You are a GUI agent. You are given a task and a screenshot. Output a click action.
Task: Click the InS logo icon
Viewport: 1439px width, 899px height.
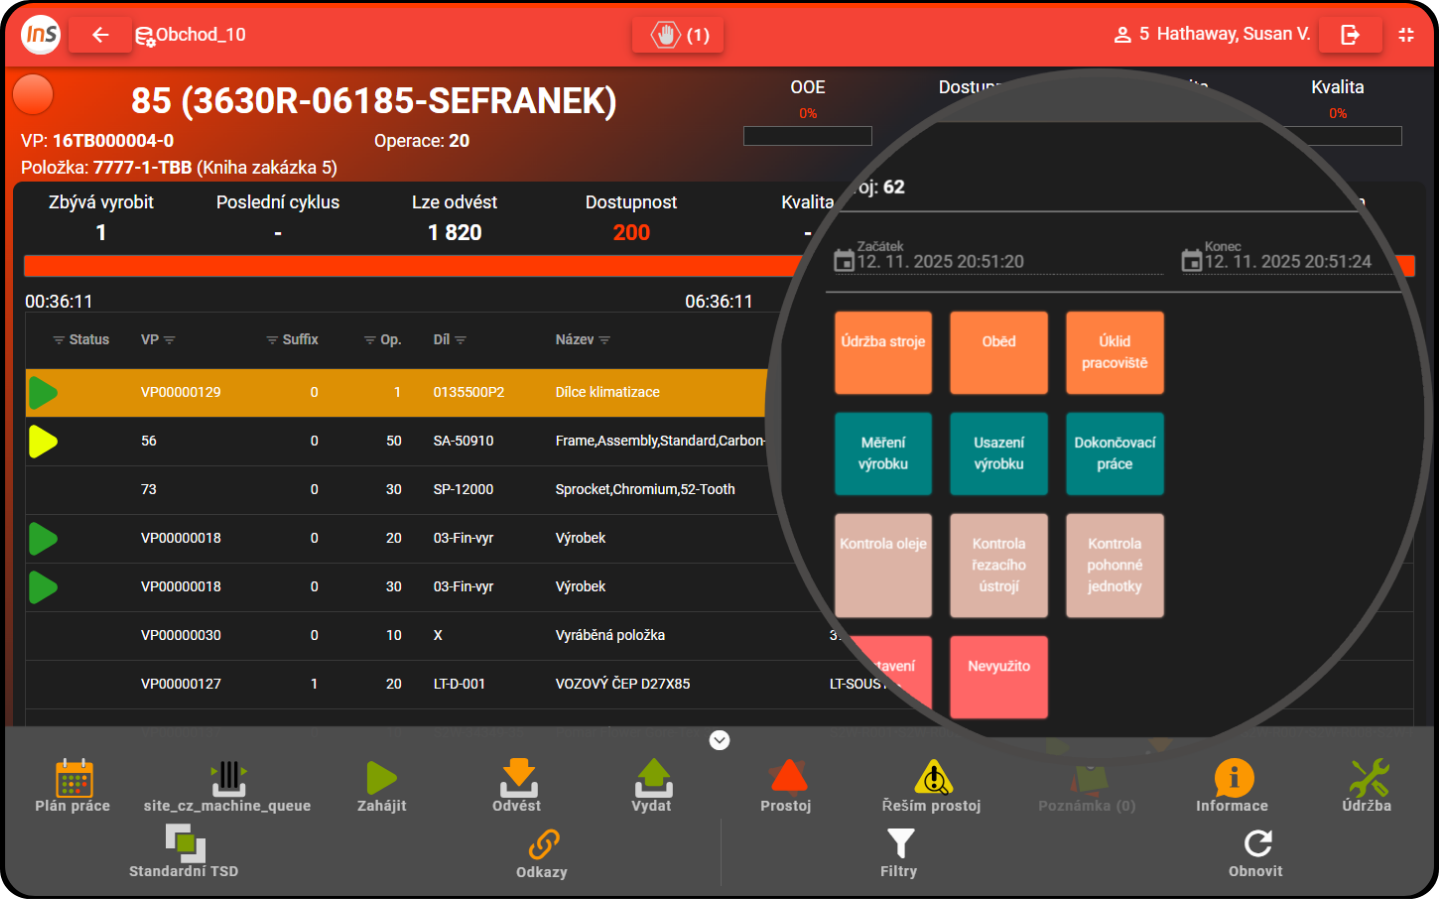pos(41,35)
